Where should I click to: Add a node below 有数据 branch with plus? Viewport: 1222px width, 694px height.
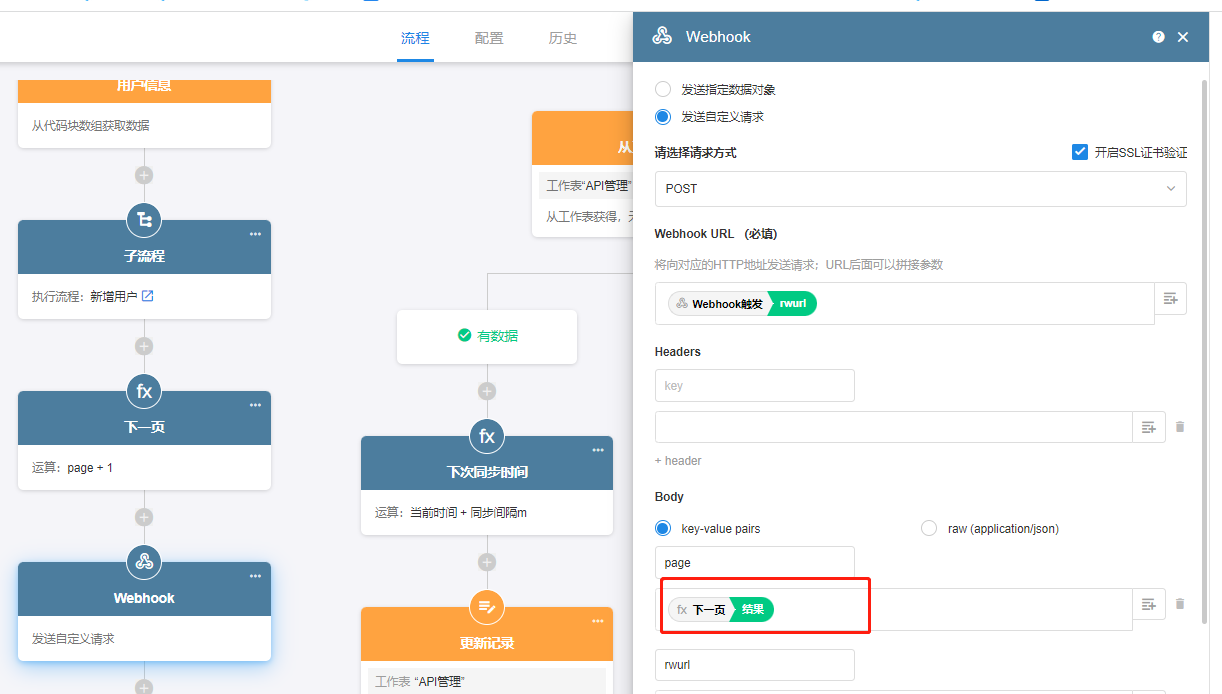point(487,391)
